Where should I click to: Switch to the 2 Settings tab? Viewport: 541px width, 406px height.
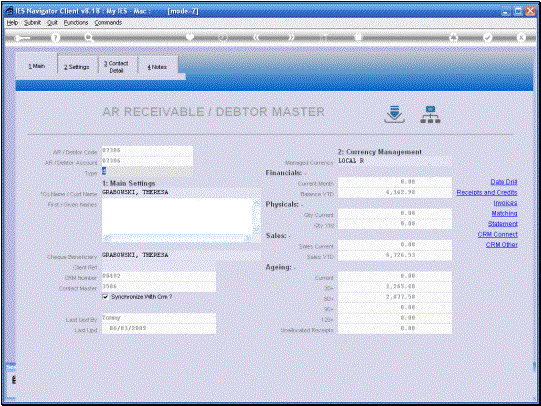pos(77,67)
